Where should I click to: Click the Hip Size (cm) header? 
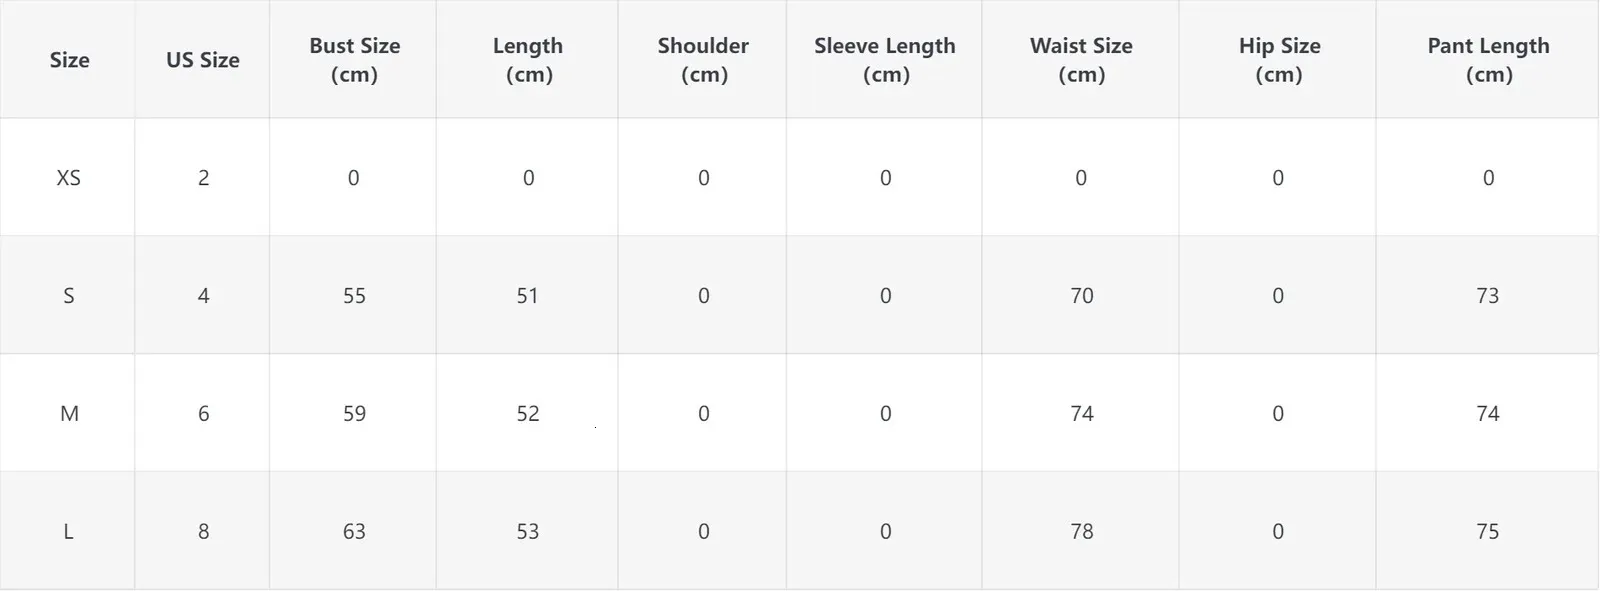1279,60
